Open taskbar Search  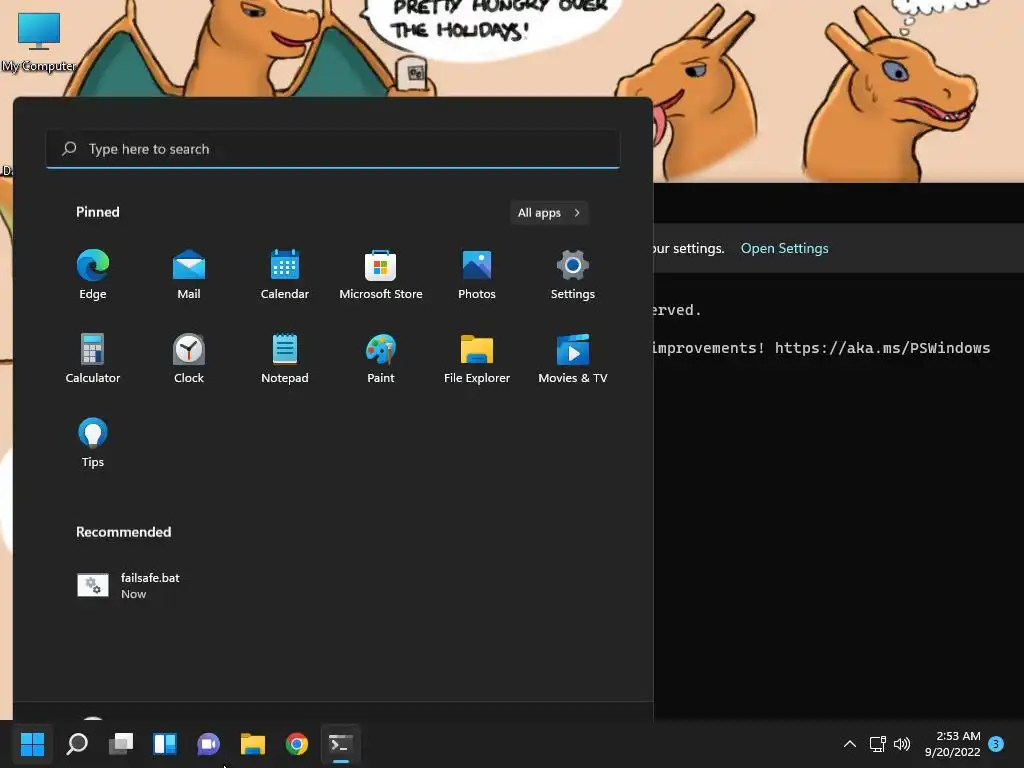(77, 744)
